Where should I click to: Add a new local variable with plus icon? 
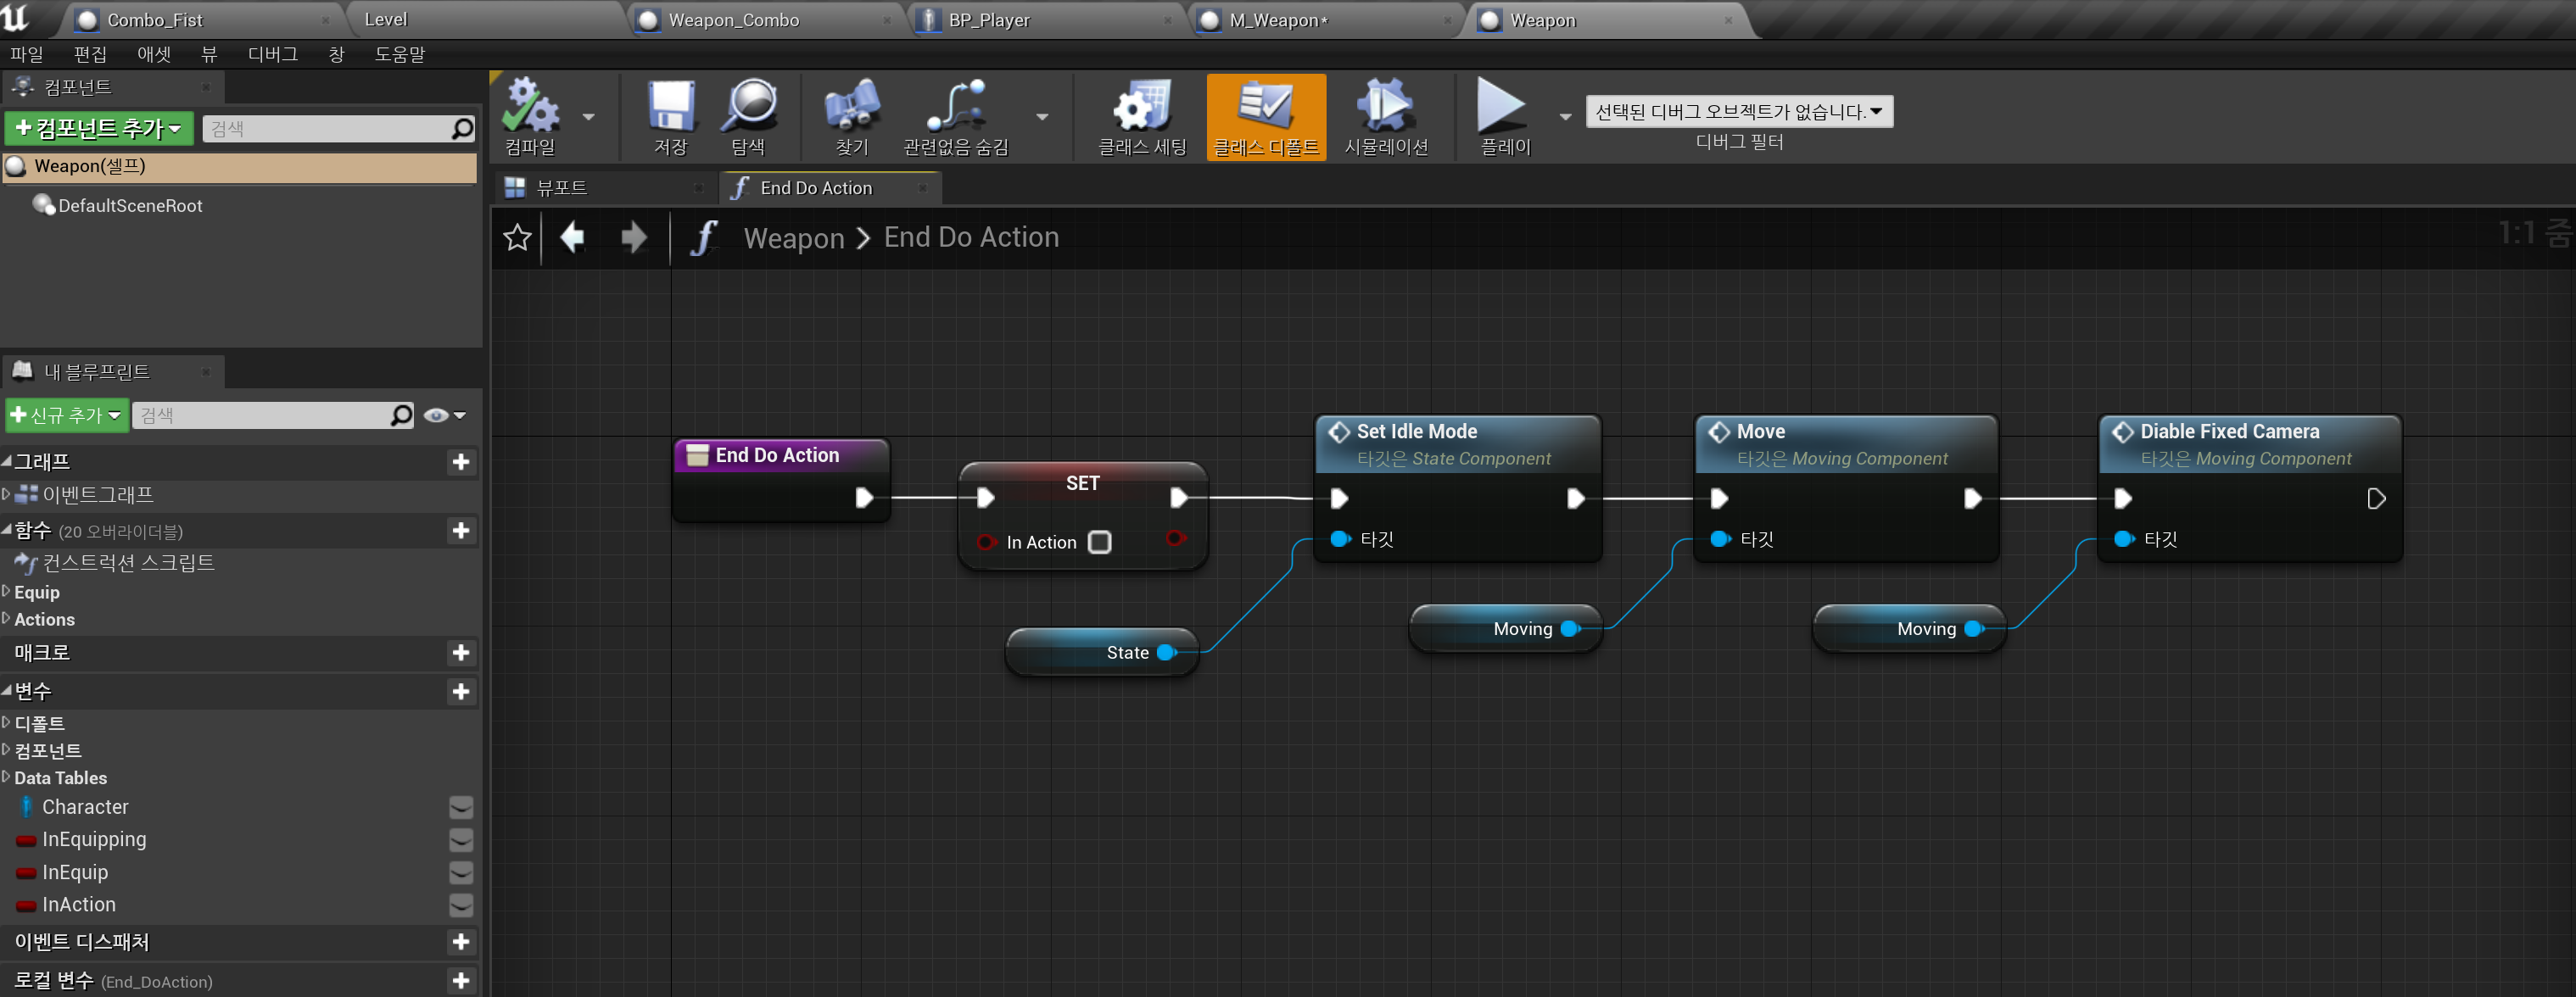[x=461, y=981]
